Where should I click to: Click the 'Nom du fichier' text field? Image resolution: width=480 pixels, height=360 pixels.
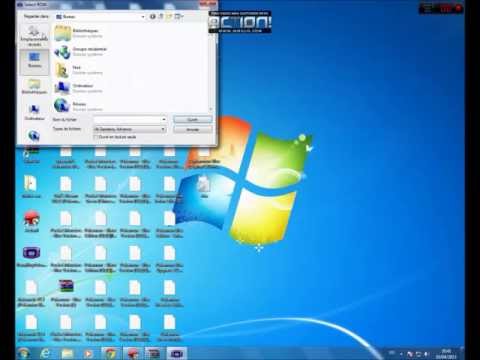127,119
